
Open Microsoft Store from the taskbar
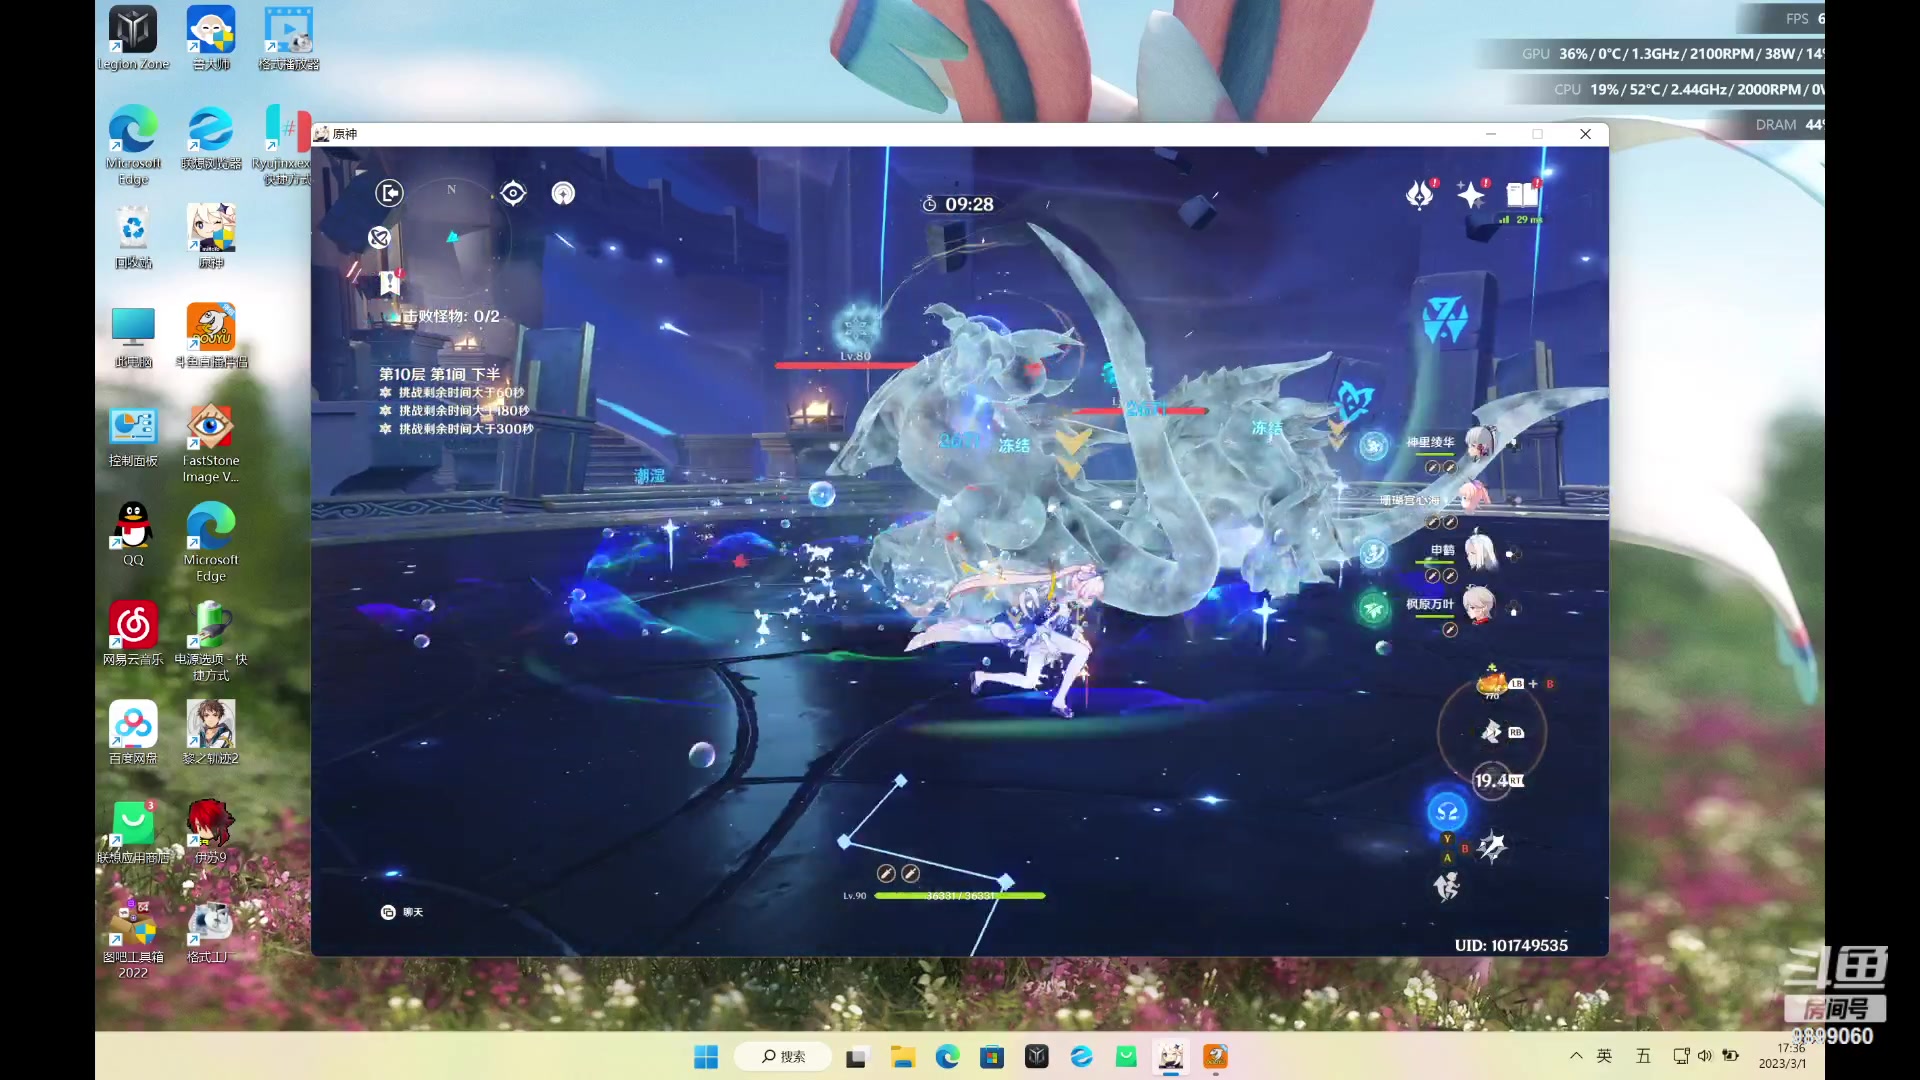[992, 1057]
